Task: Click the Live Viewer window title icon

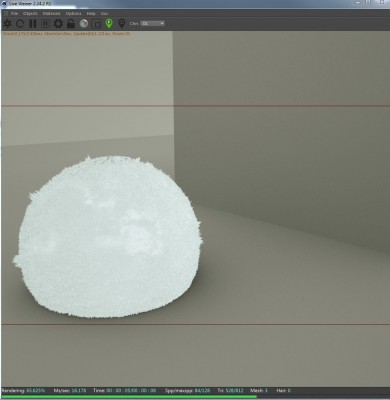Action: pos(4,3)
